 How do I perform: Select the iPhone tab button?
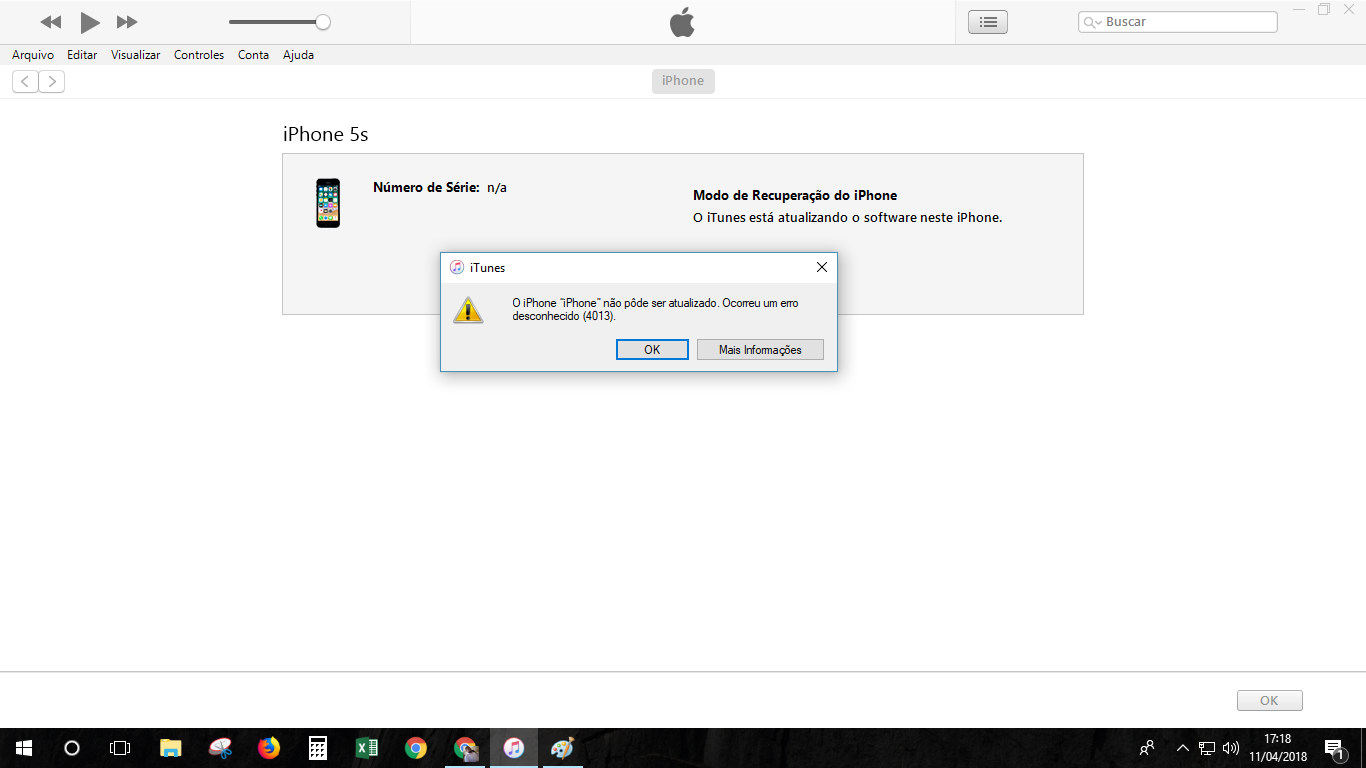pyautogui.click(x=683, y=81)
